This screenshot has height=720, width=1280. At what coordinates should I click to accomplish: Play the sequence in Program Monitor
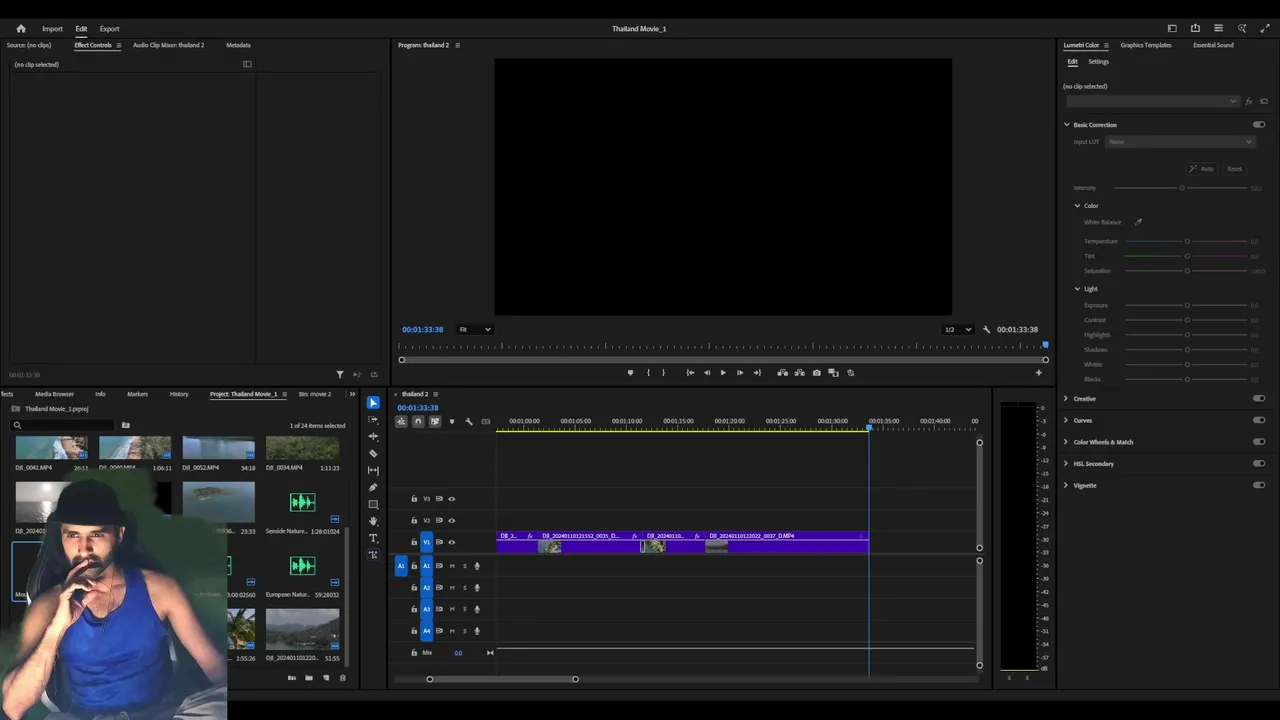(723, 373)
